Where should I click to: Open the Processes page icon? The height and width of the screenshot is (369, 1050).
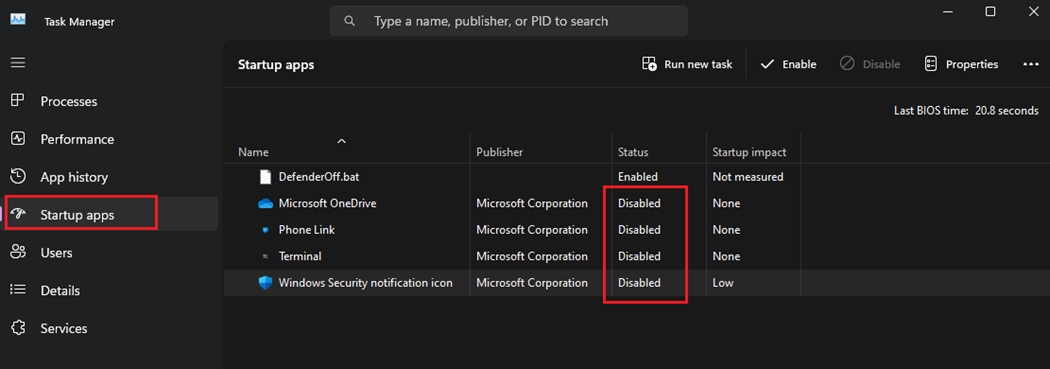[18, 101]
